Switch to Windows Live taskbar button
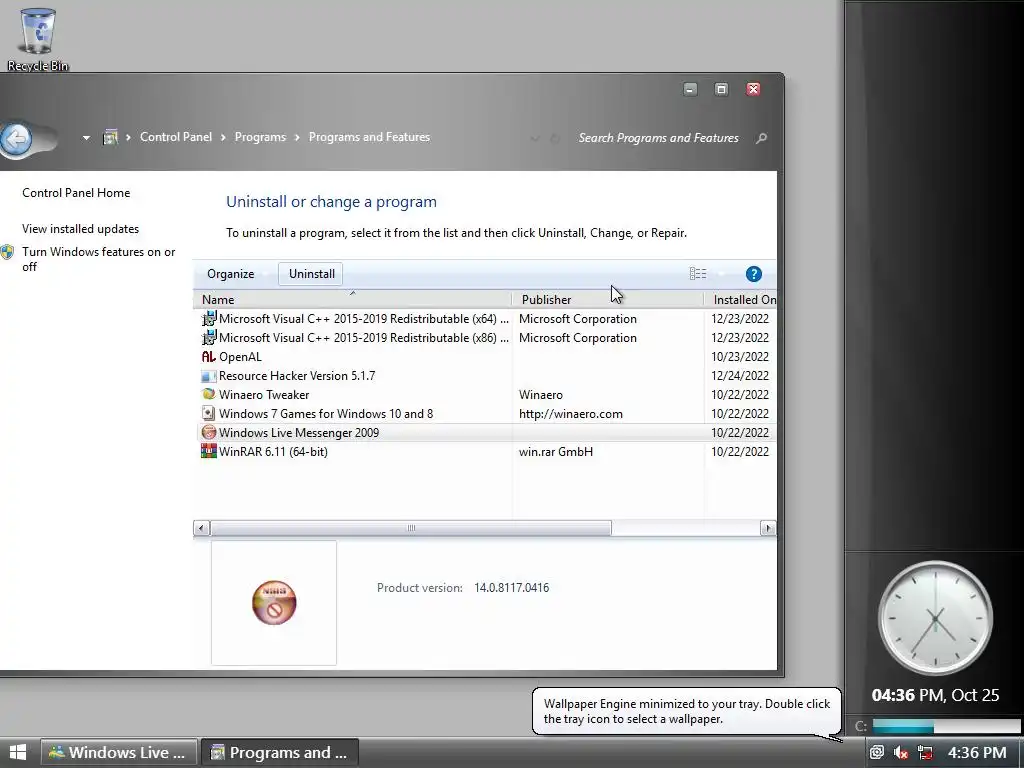Viewport: 1024px width, 768px height. click(118, 752)
